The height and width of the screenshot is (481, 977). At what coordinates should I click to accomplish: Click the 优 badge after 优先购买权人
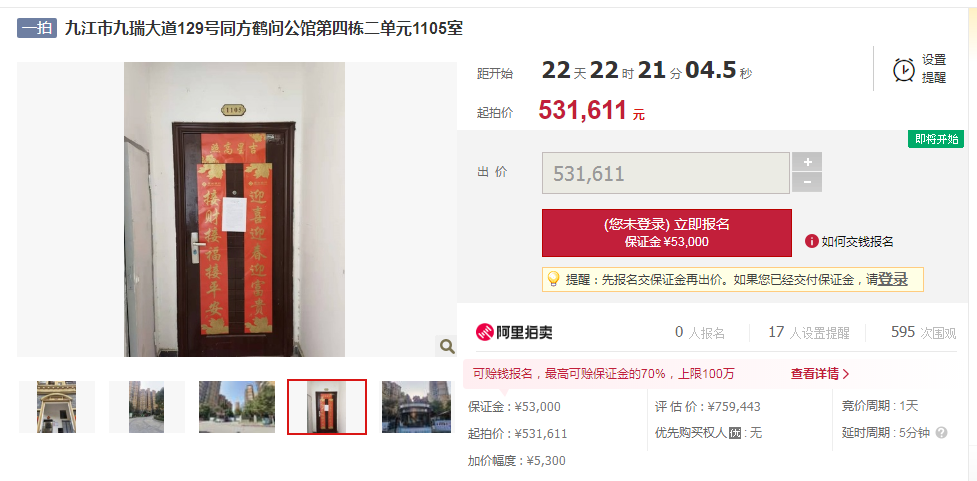point(735,432)
